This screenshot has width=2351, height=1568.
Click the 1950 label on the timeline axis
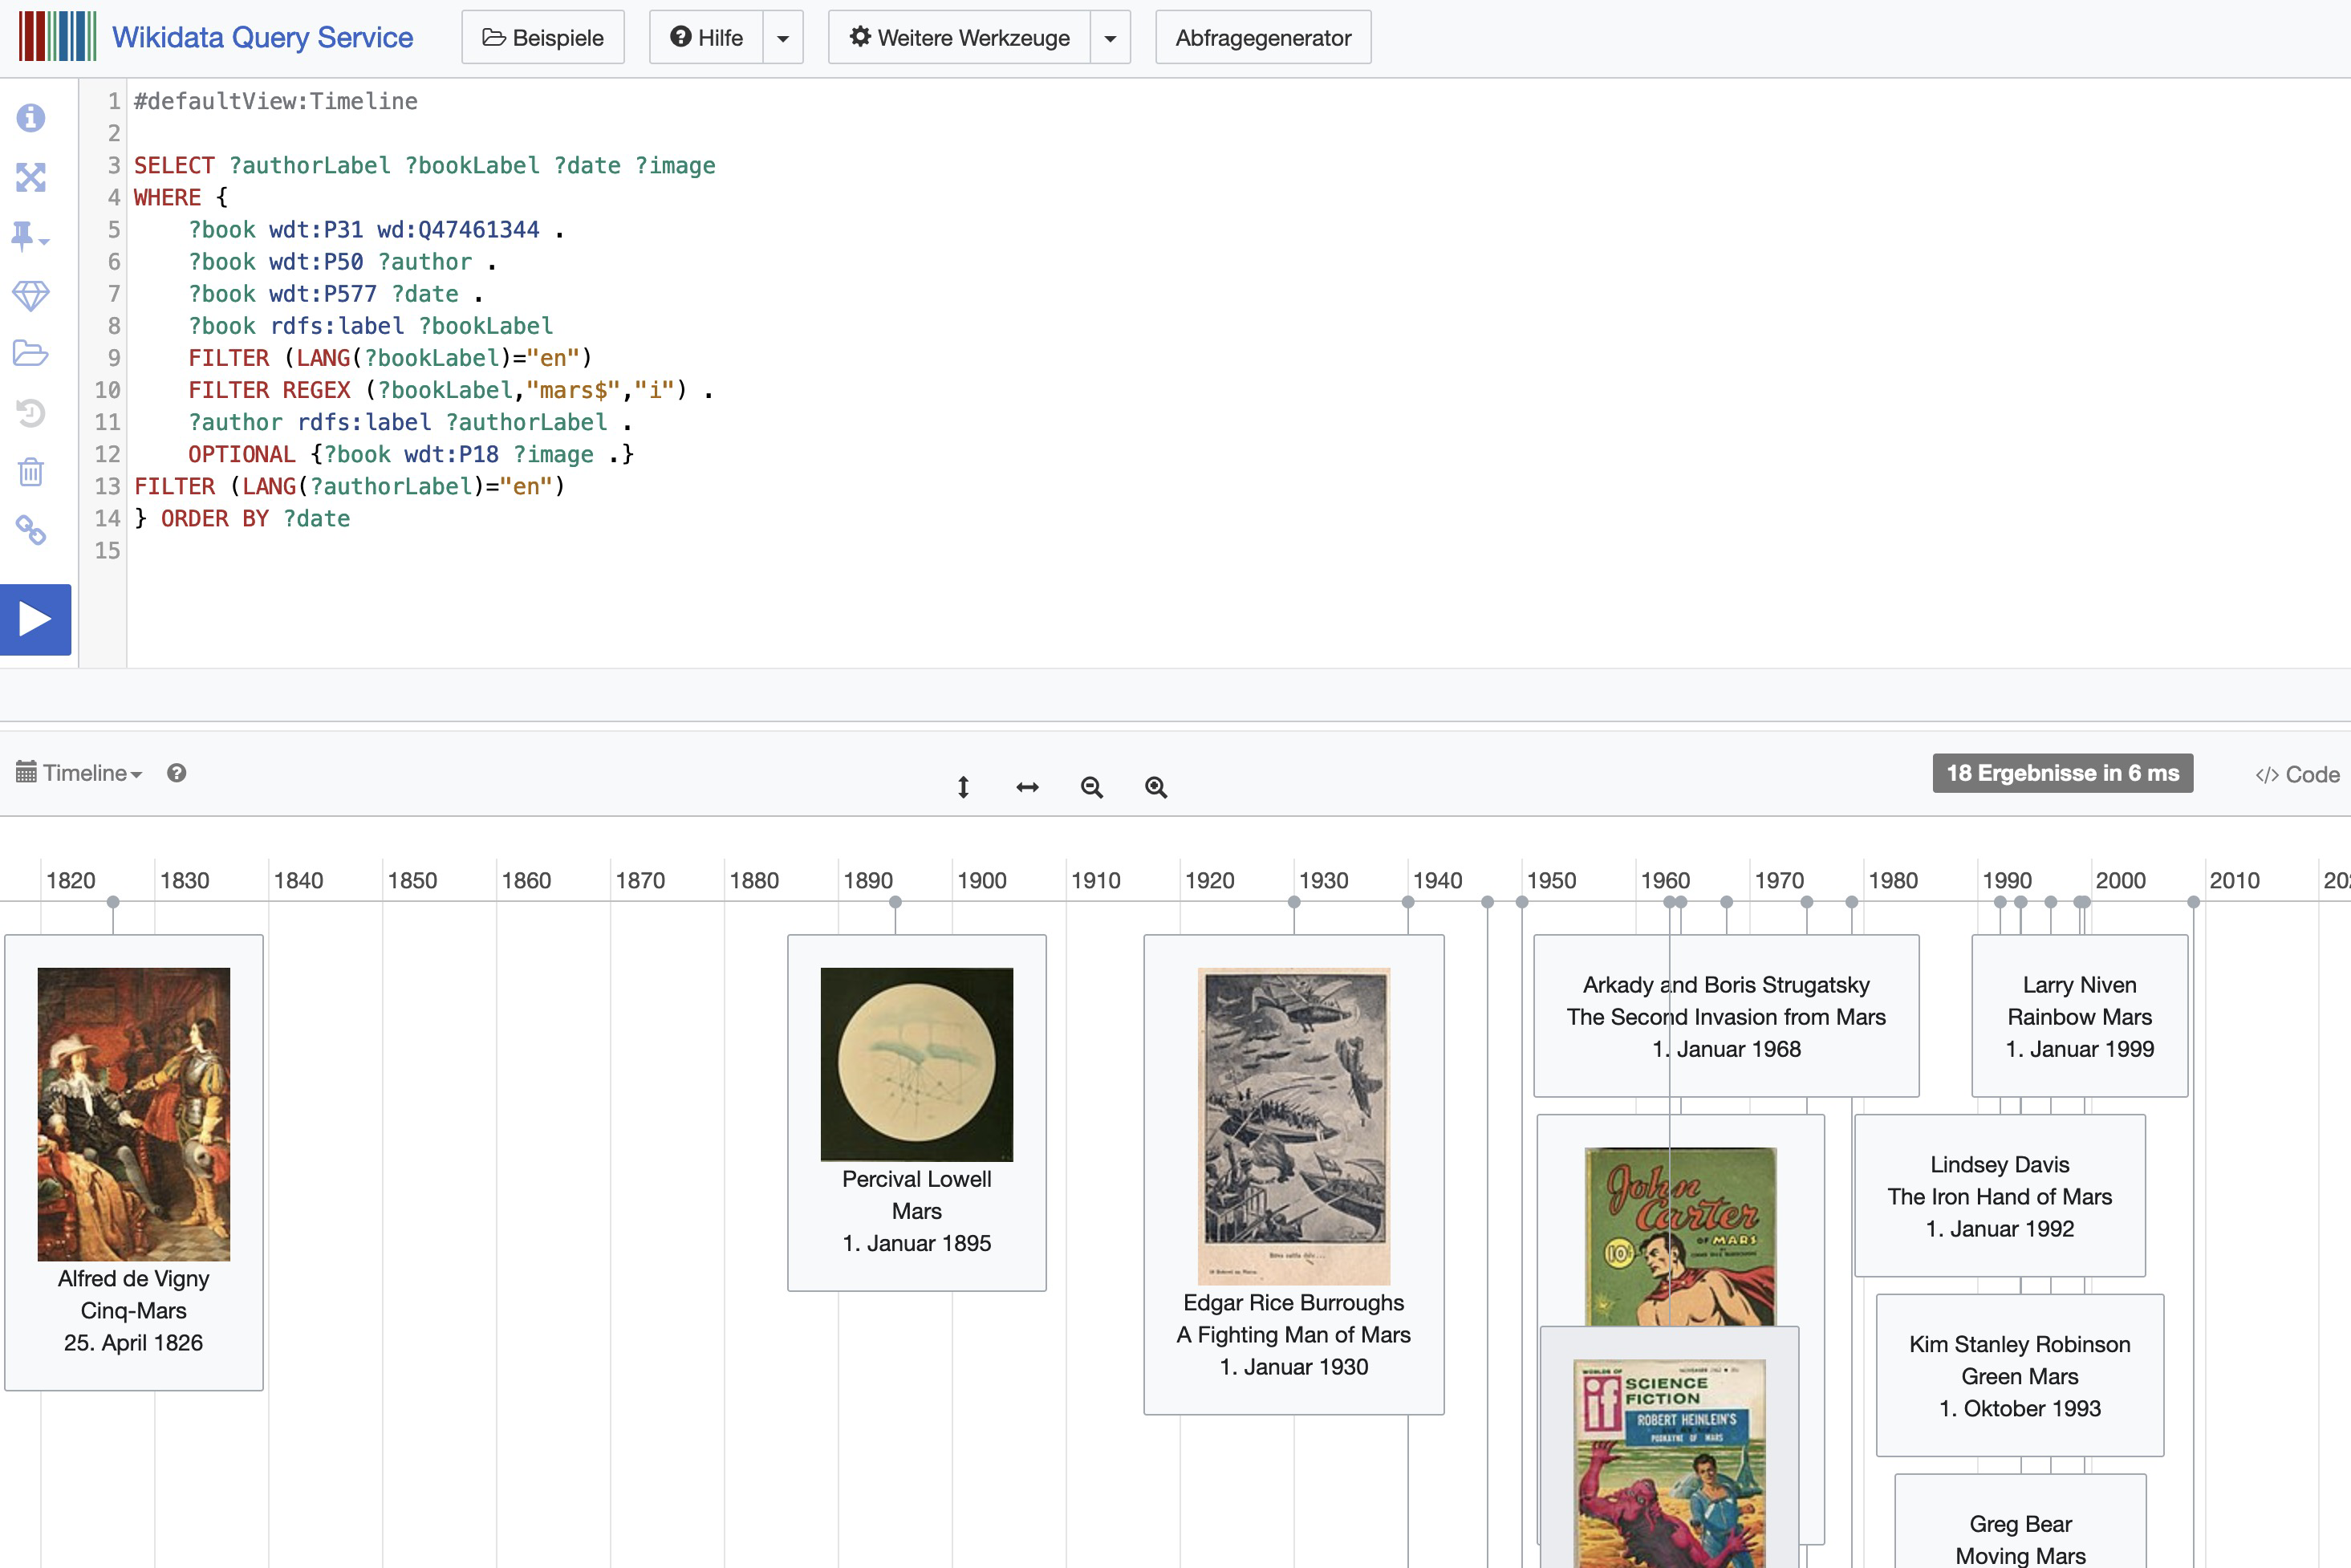coord(1551,880)
